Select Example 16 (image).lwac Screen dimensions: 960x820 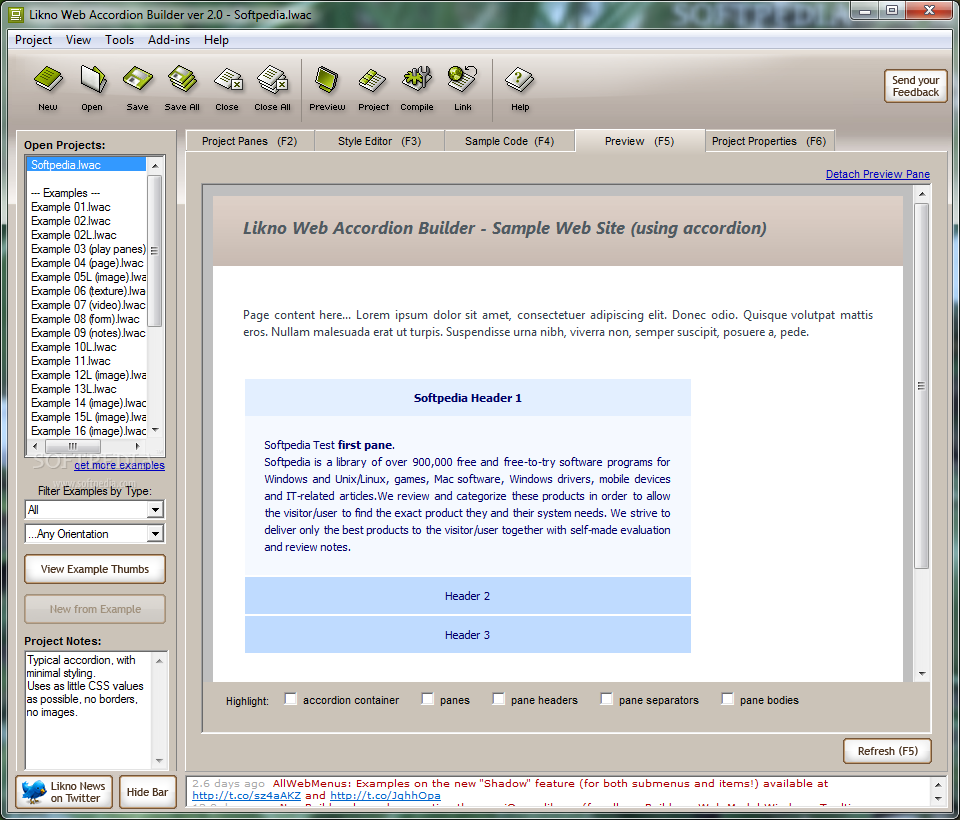click(88, 431)
